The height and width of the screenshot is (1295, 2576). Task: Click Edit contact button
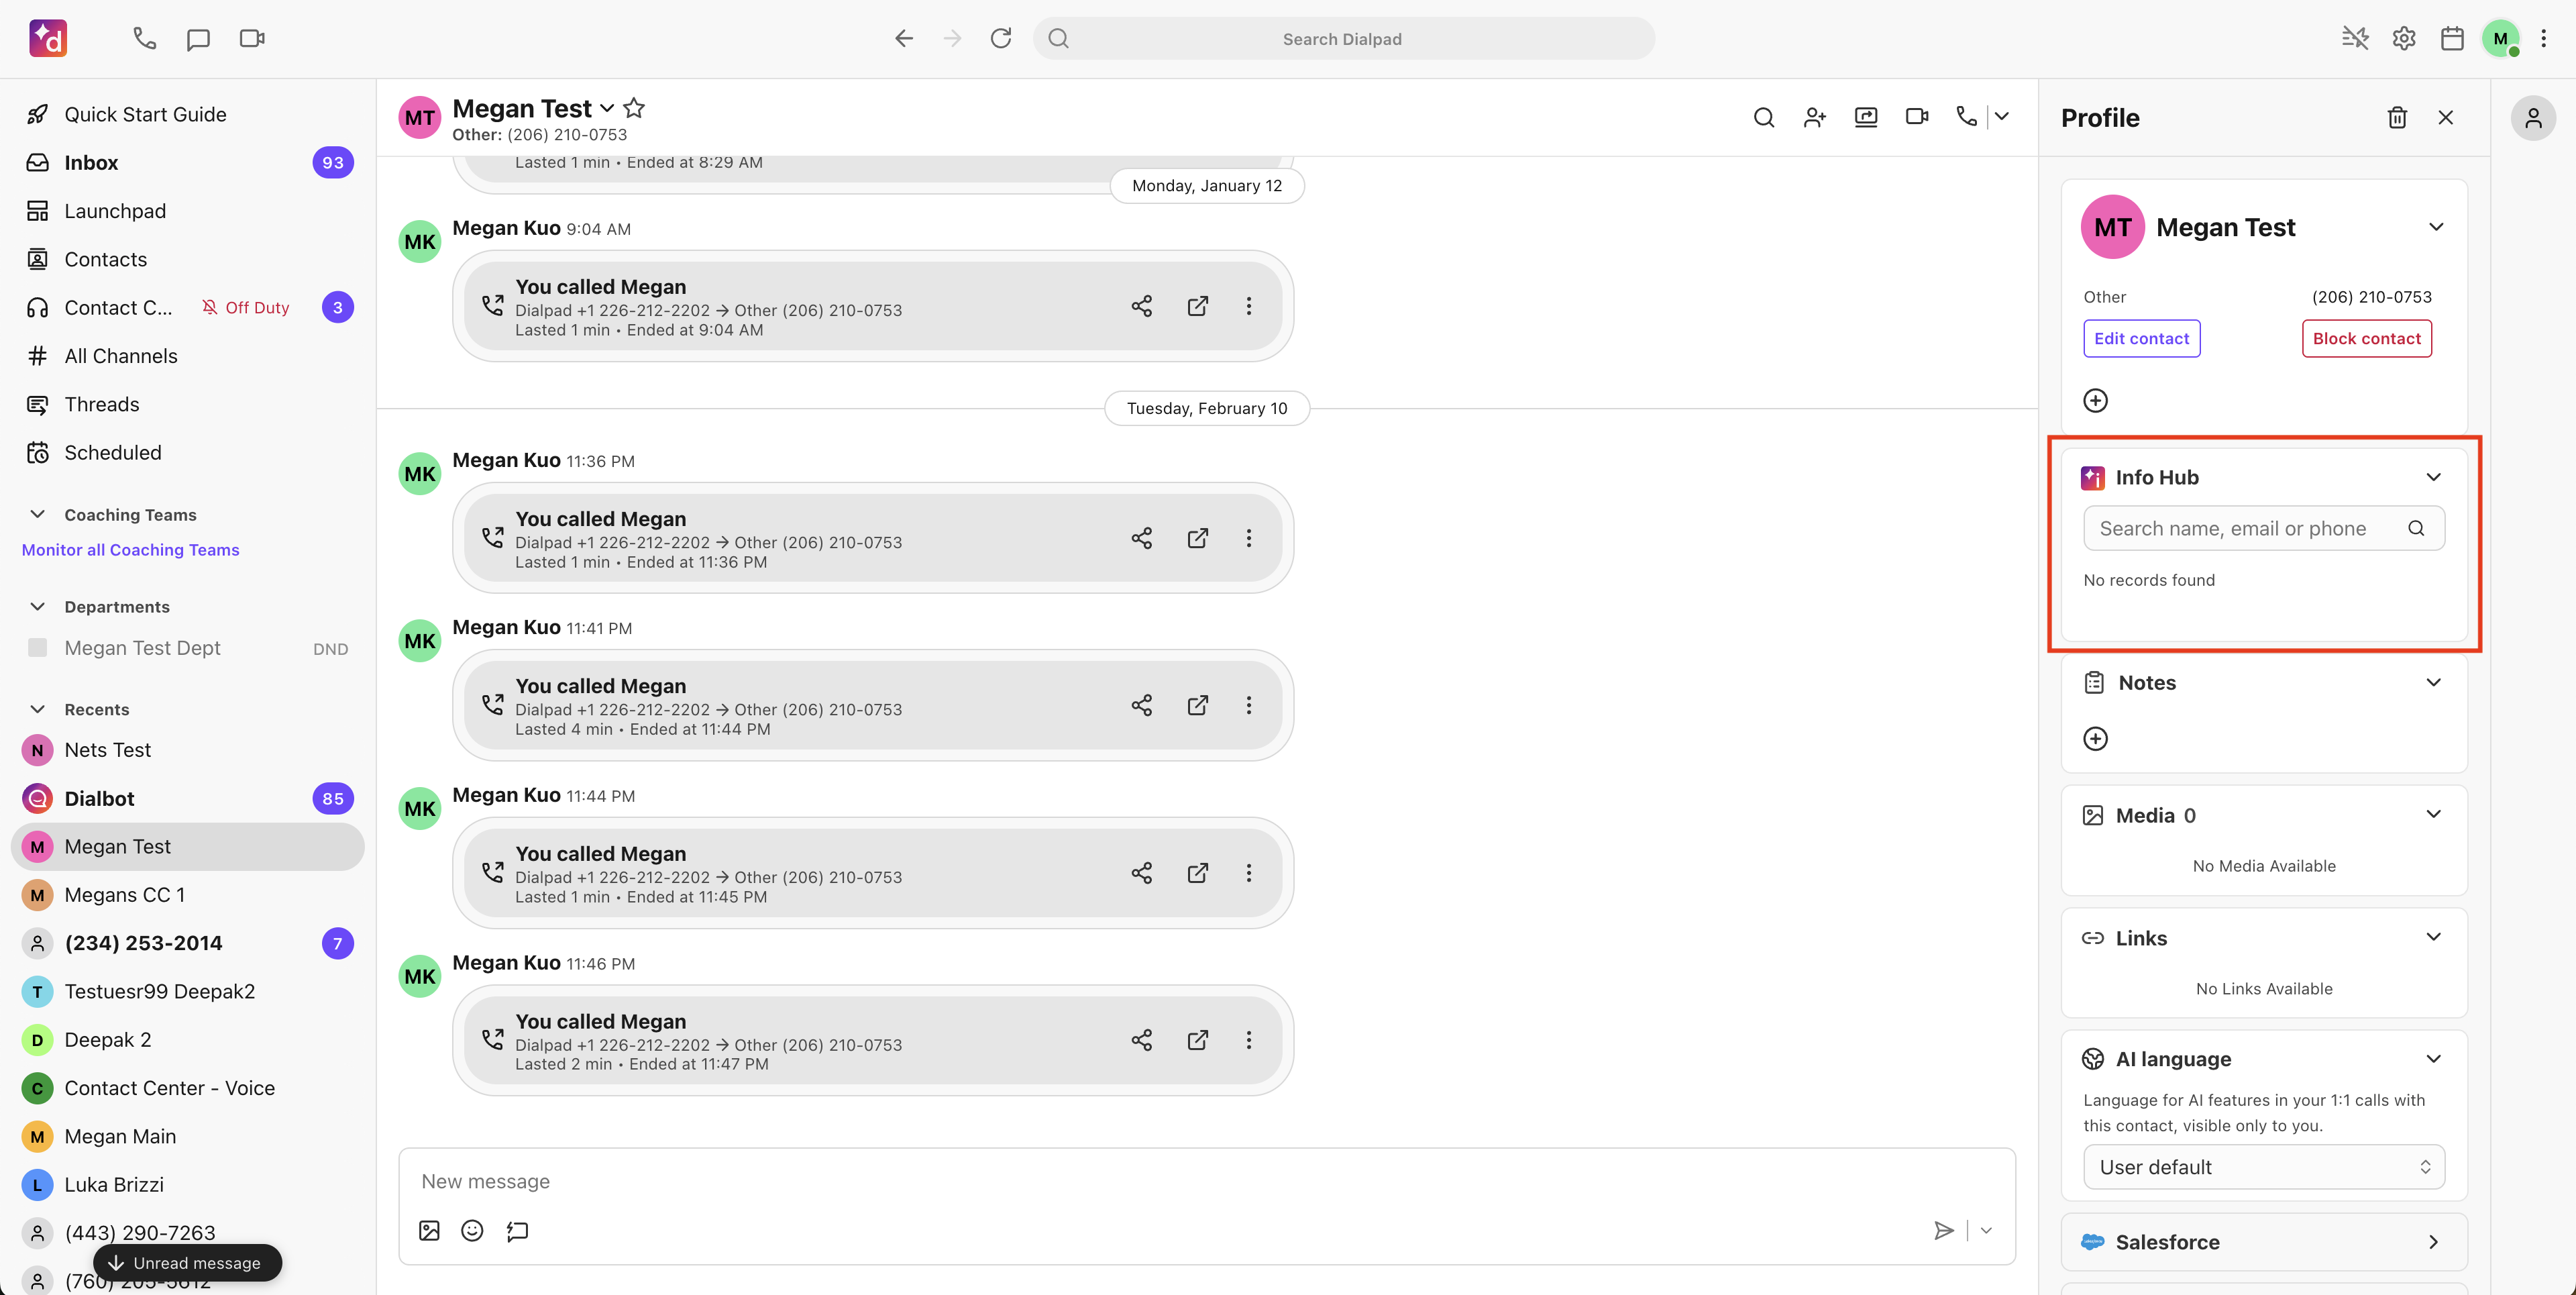point(2141,338)
